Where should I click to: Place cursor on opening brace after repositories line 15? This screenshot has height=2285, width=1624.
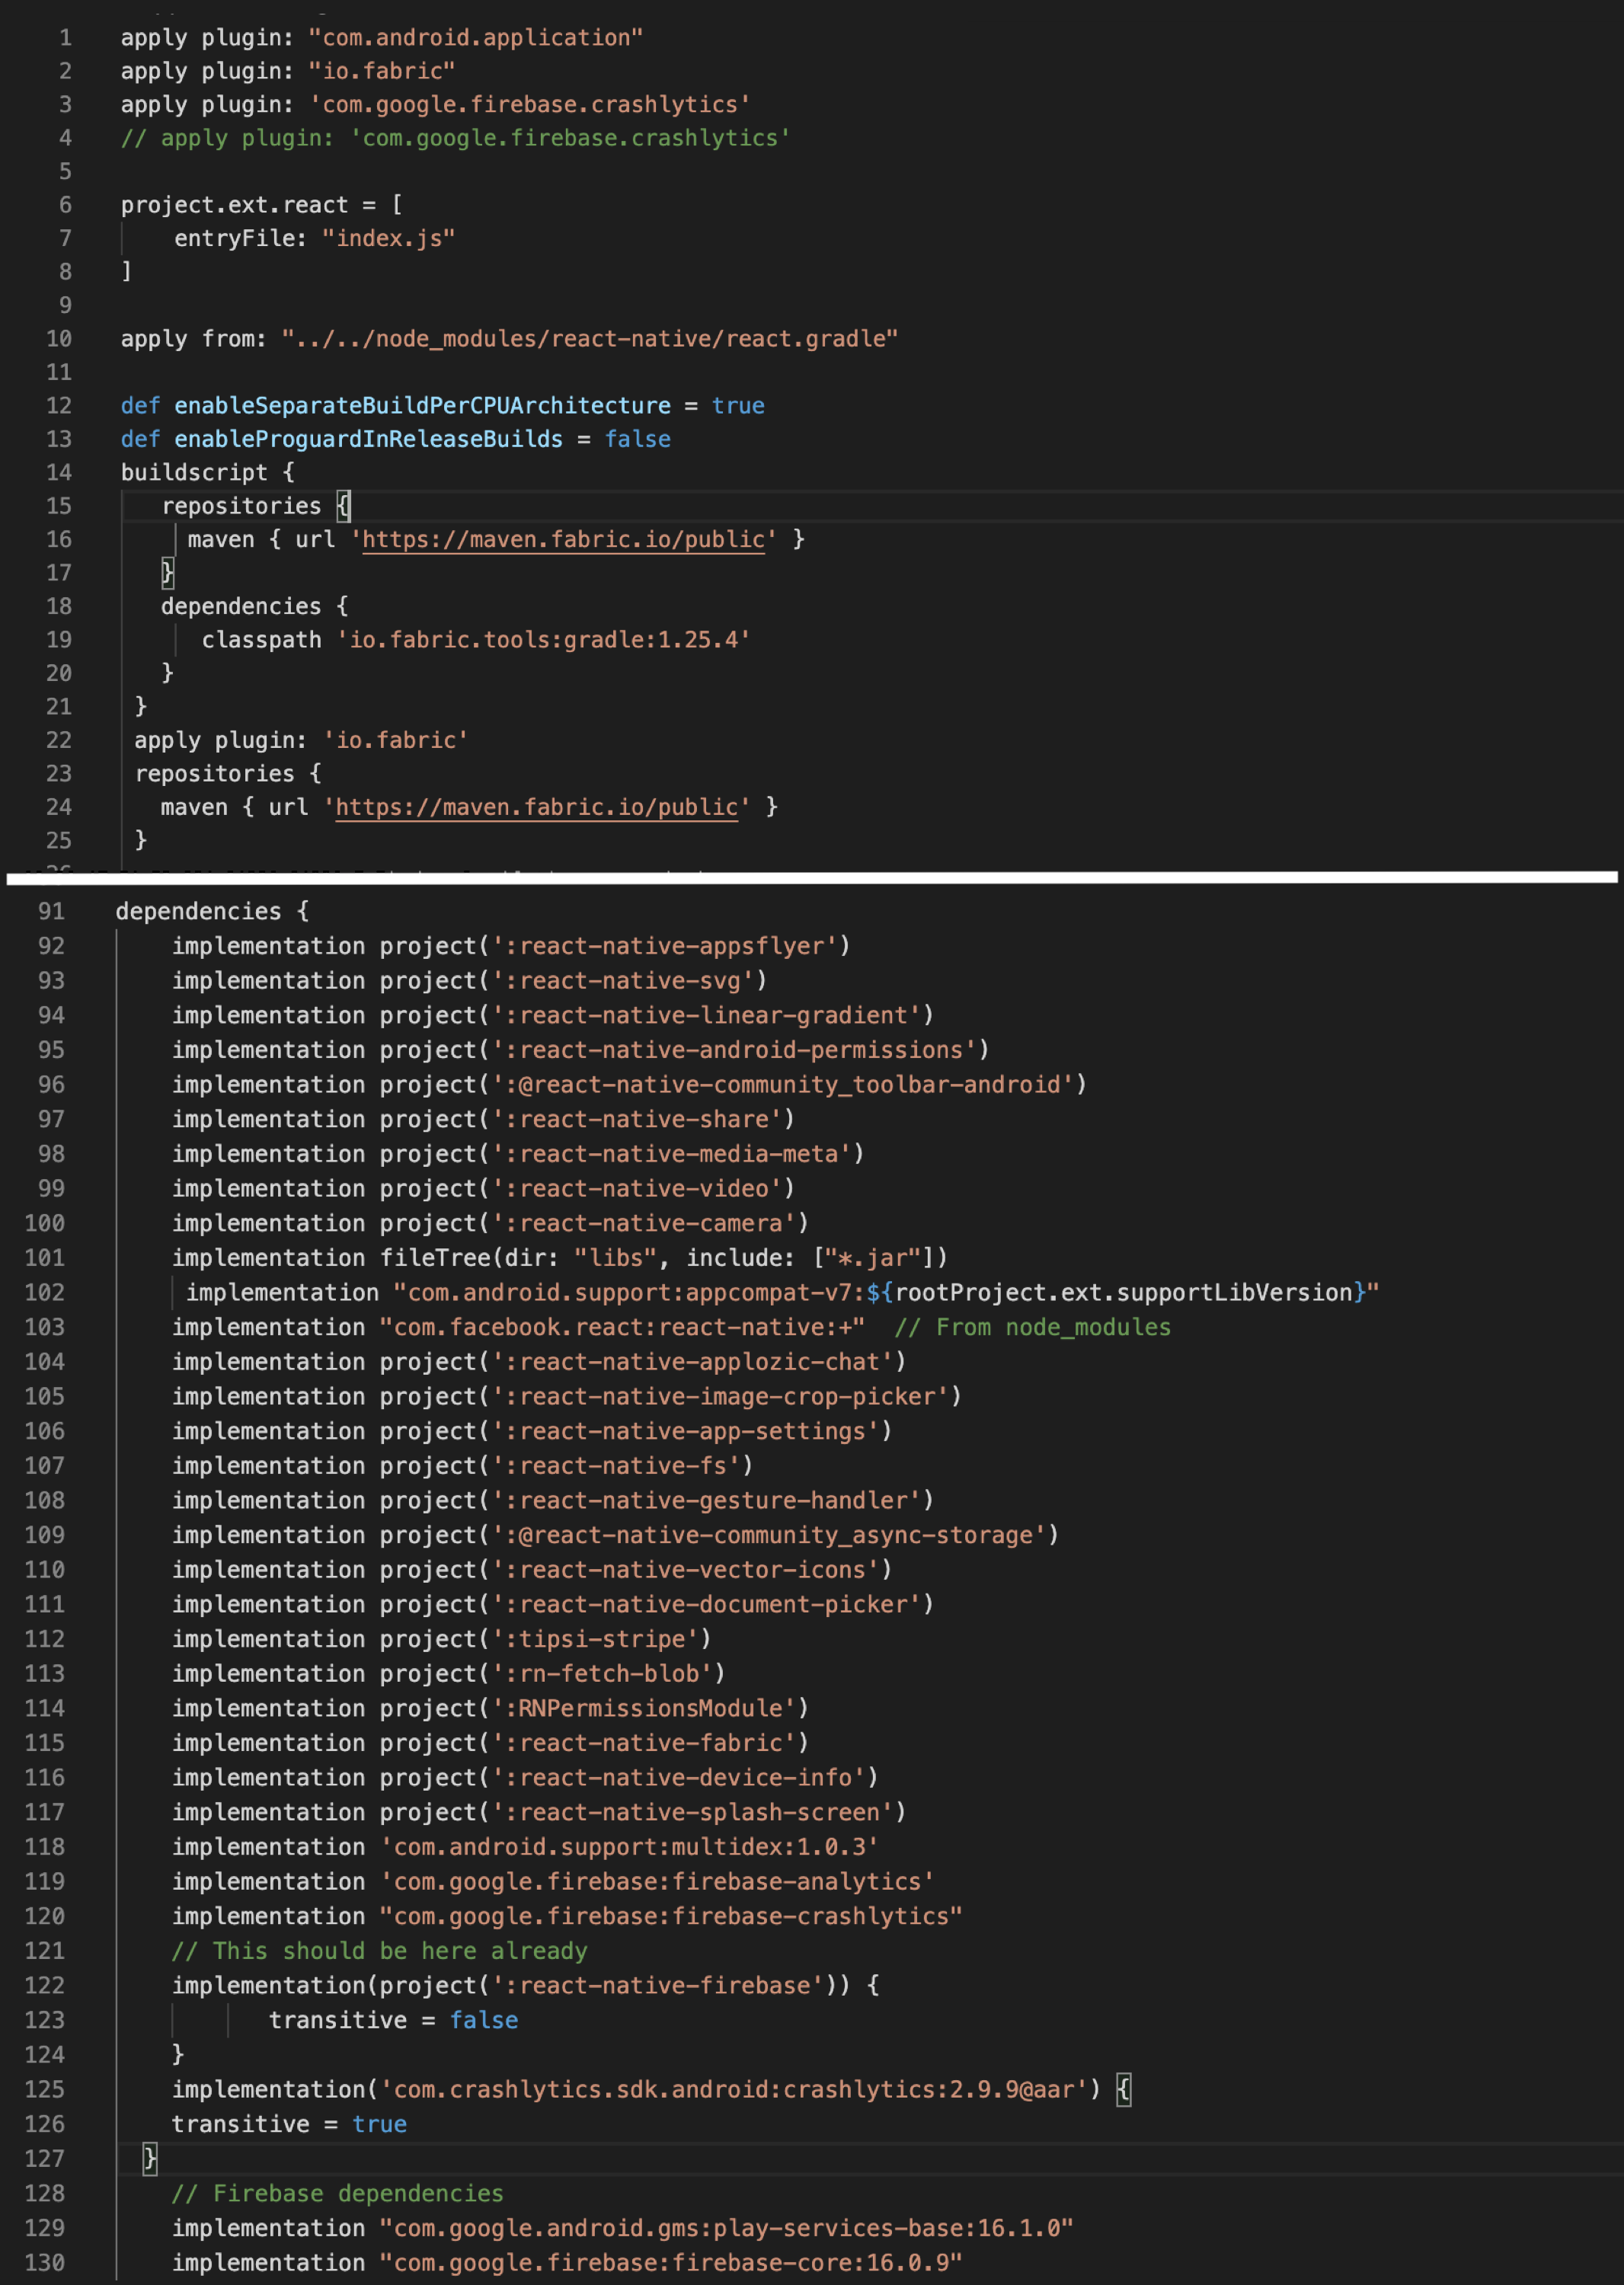(x=343, y=506)
